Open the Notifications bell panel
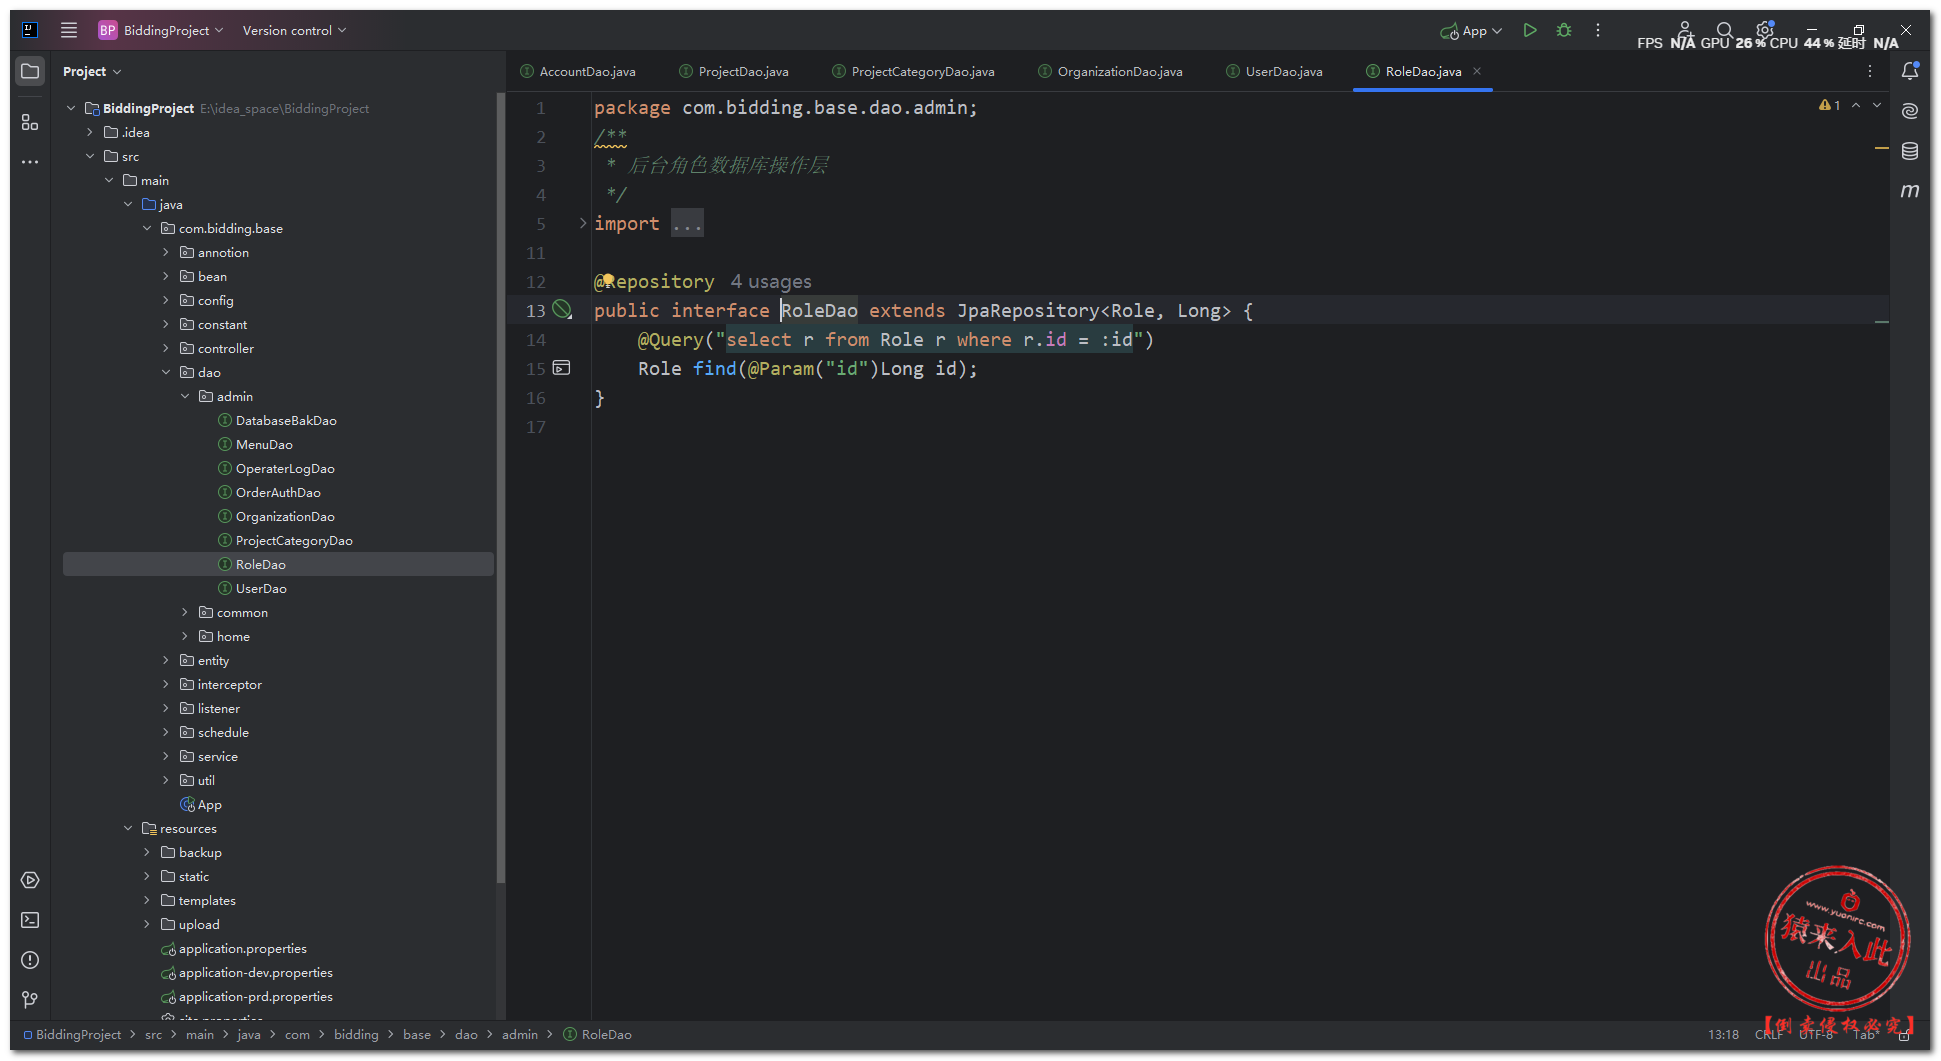Viewport: 1941px width, 1061px height. click(x=1909, y=71)
